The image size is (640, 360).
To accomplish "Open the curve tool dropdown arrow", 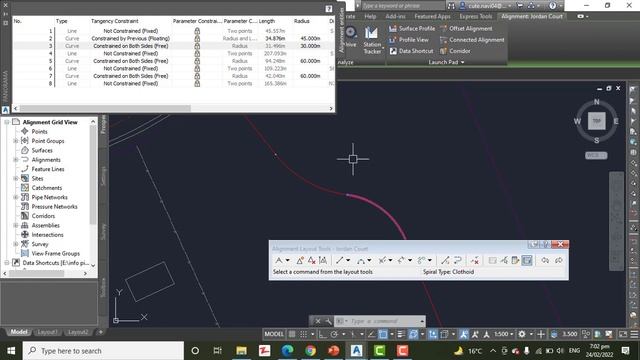I will pos(369,260).
